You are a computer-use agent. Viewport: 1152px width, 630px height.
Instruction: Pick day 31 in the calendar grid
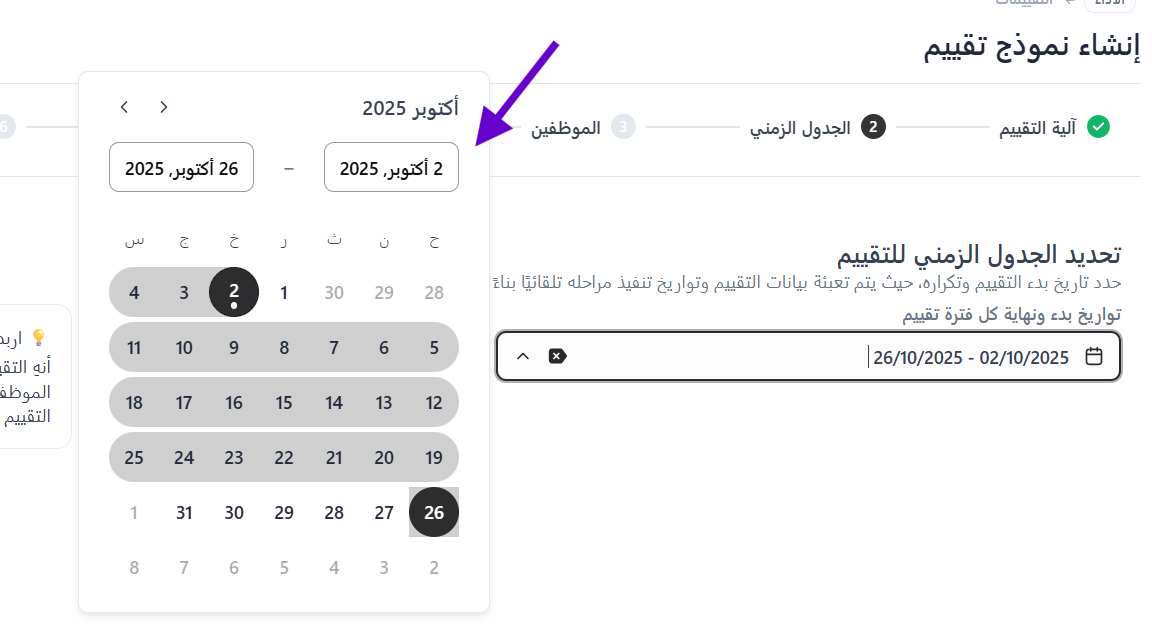point(184,513)
